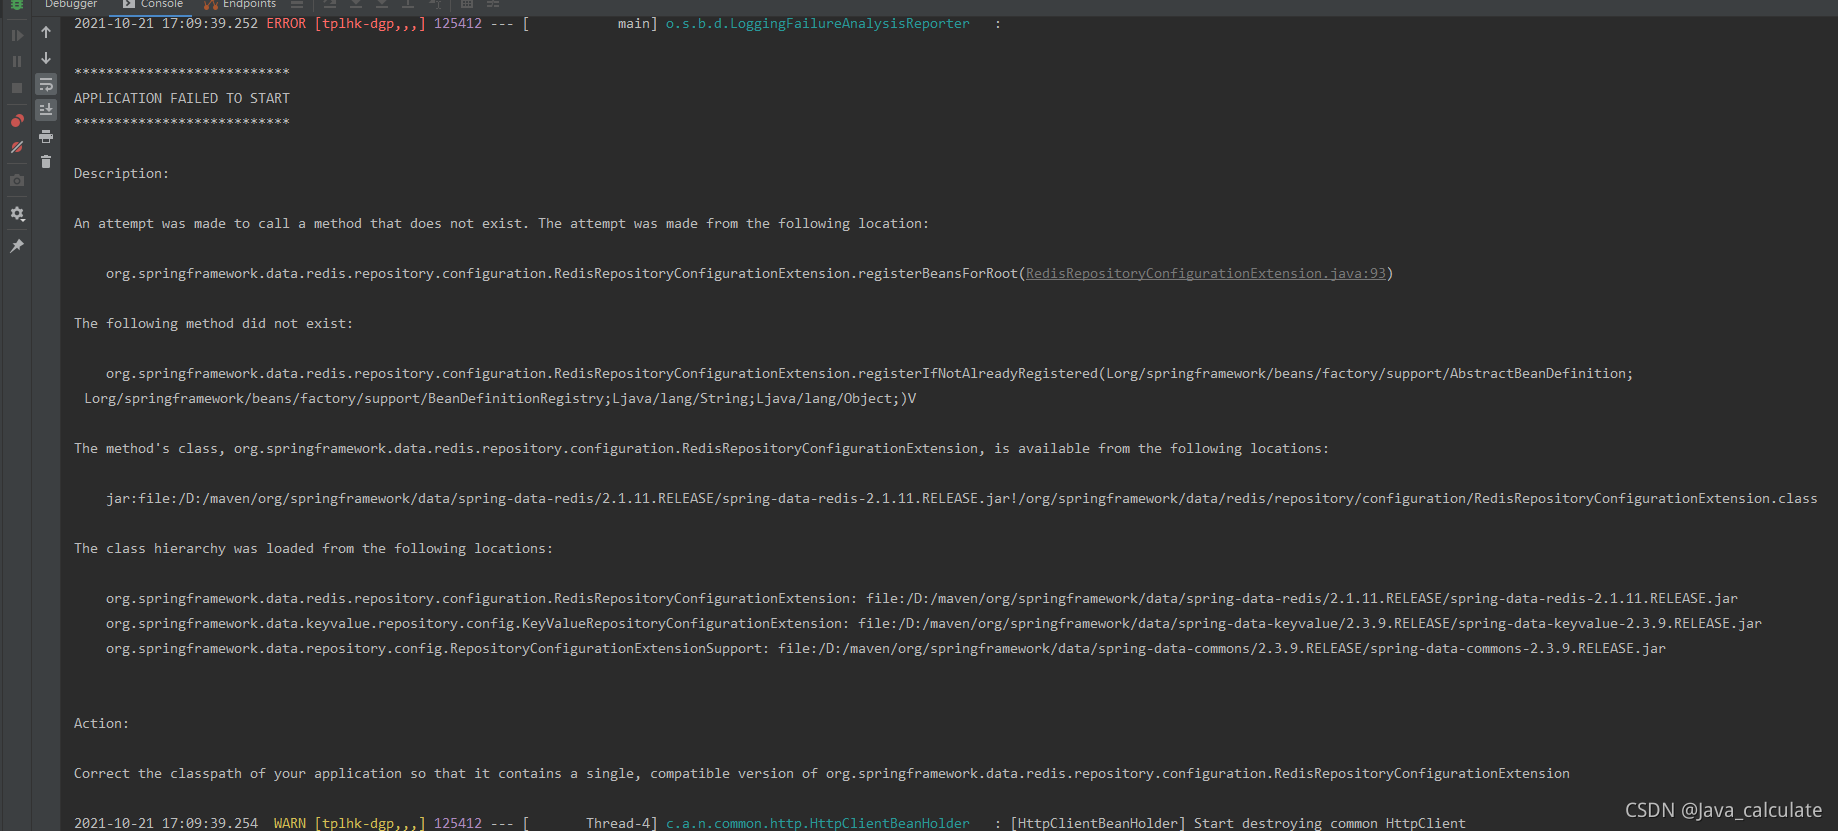1838x831 pixels.
Task: Click the Stop process square icon
Action: pyautogui.click(x=17, y=88)
